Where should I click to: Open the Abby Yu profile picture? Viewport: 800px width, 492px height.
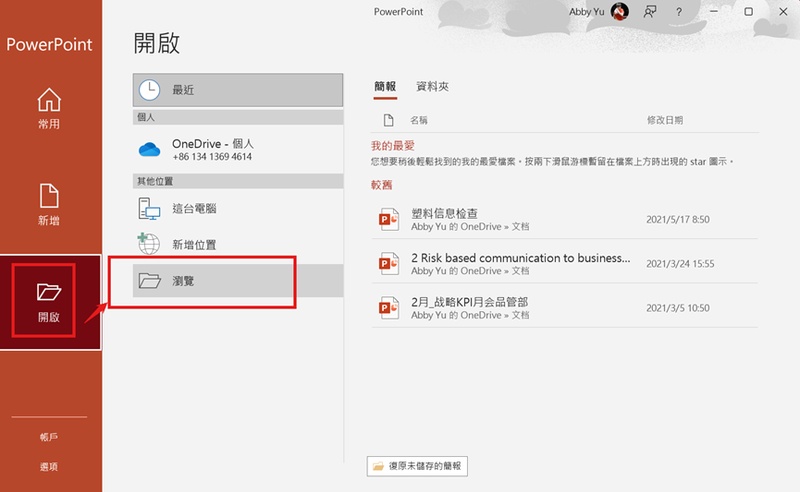pyautogui.click(x=620, y=11)
